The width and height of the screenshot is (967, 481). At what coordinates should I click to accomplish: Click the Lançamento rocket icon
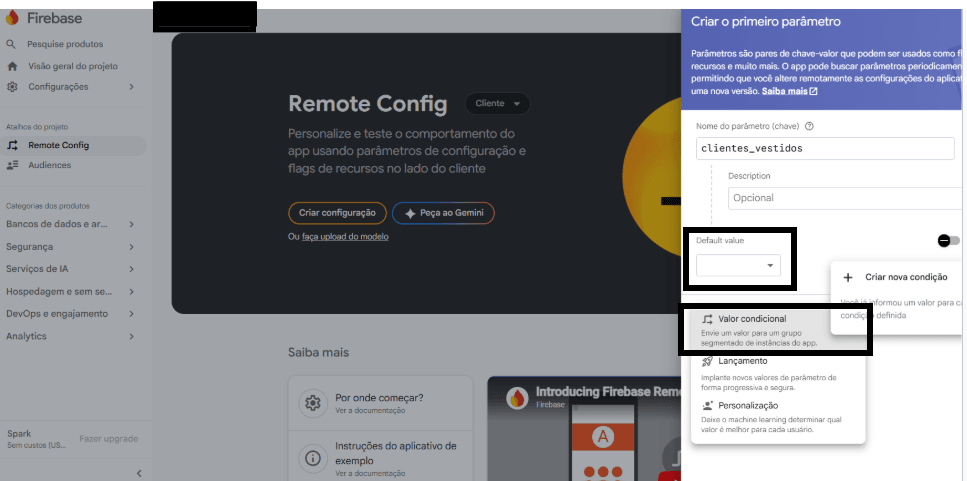point(707,361)
